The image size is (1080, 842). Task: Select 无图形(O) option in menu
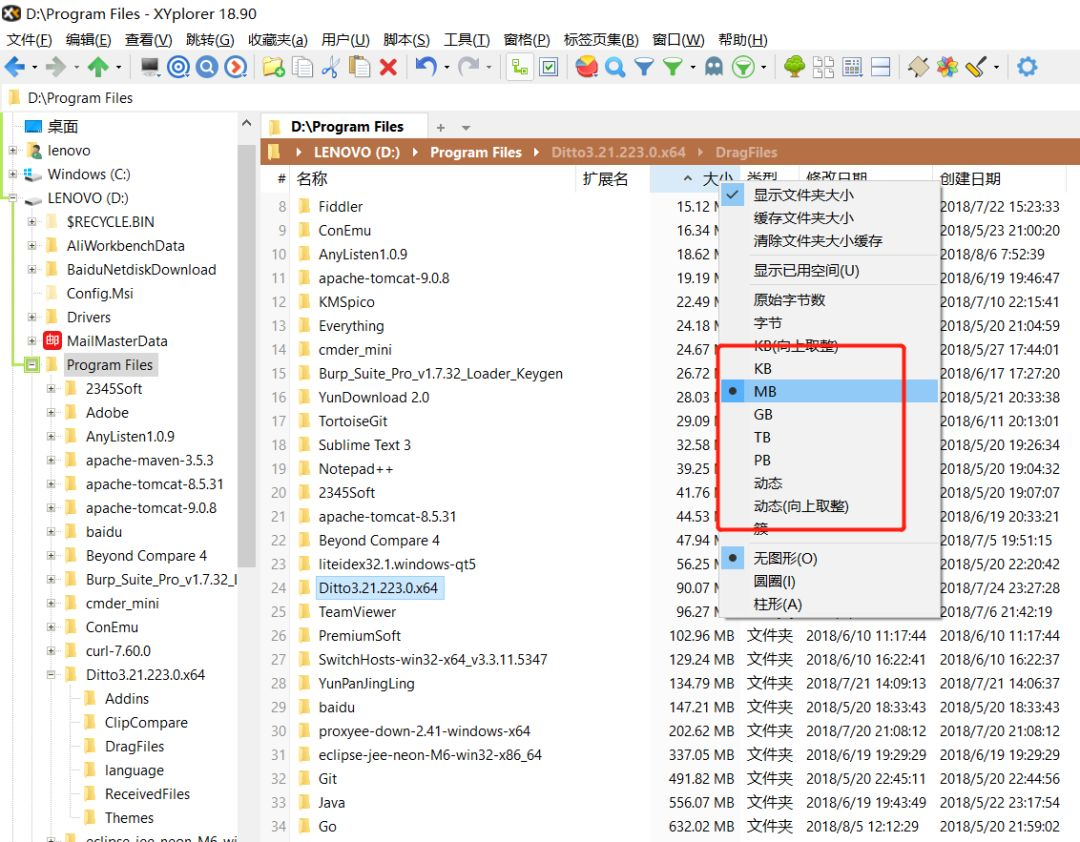pos(829,558)
